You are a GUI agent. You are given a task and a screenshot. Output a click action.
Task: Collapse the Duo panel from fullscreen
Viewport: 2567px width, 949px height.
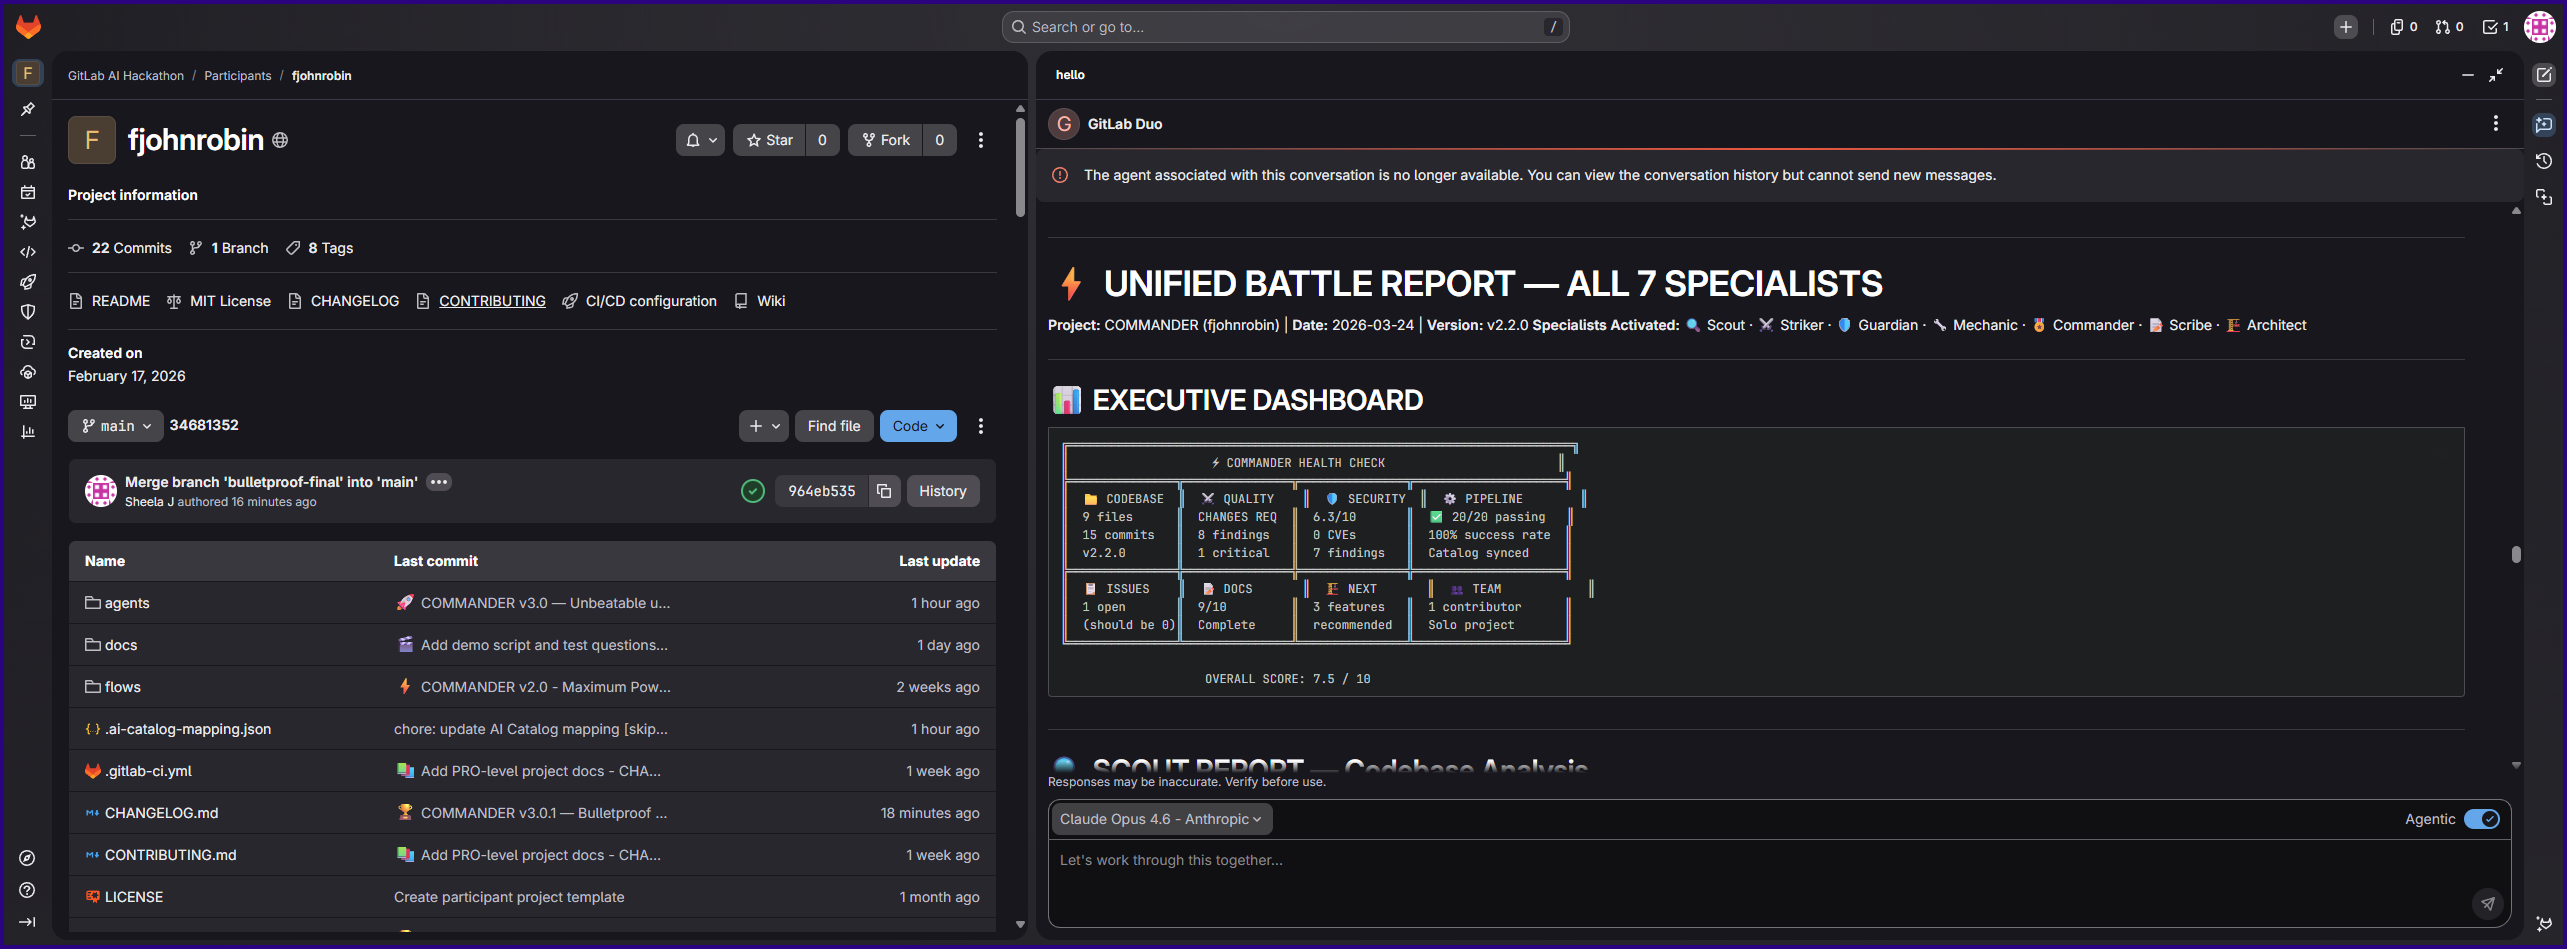(x=2496, y=75)
